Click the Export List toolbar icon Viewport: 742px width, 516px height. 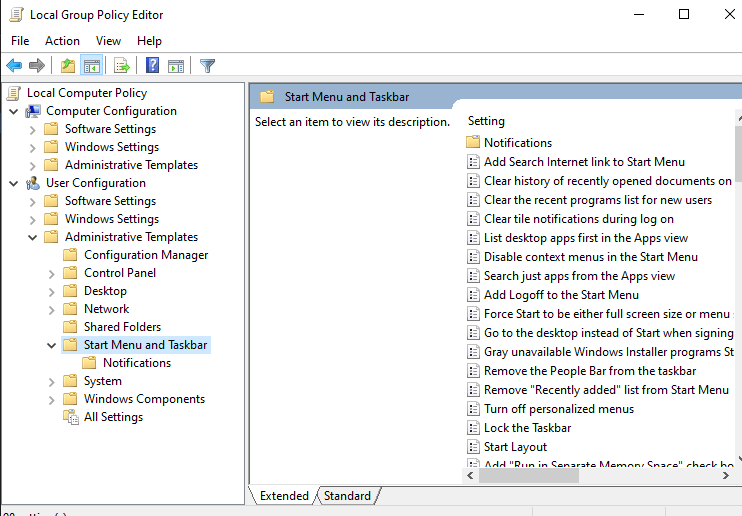coord(122,65)
